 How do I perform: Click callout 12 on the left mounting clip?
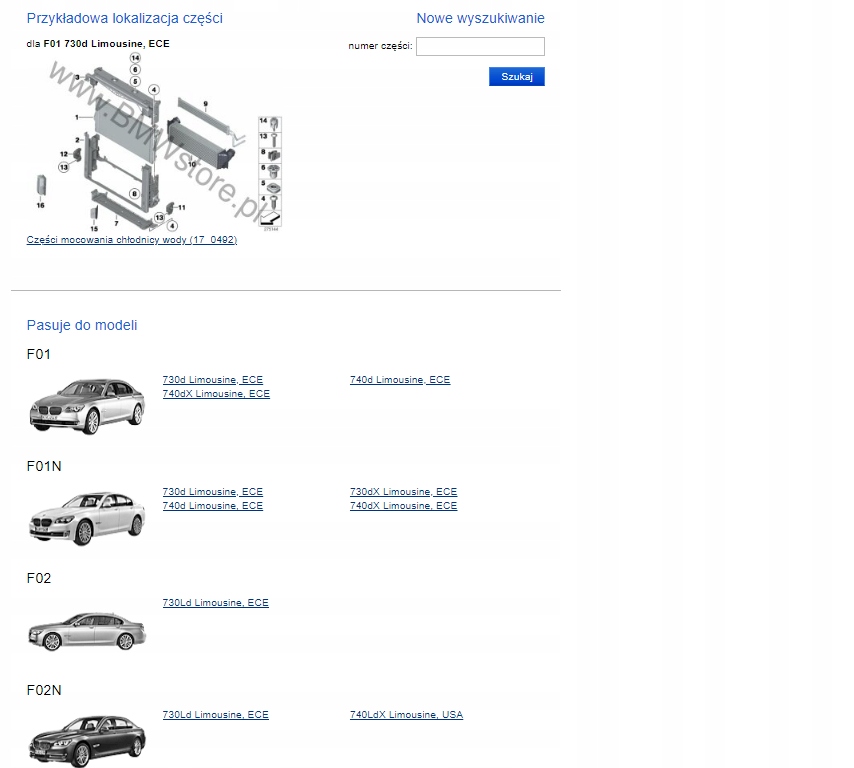coord(64,154)
